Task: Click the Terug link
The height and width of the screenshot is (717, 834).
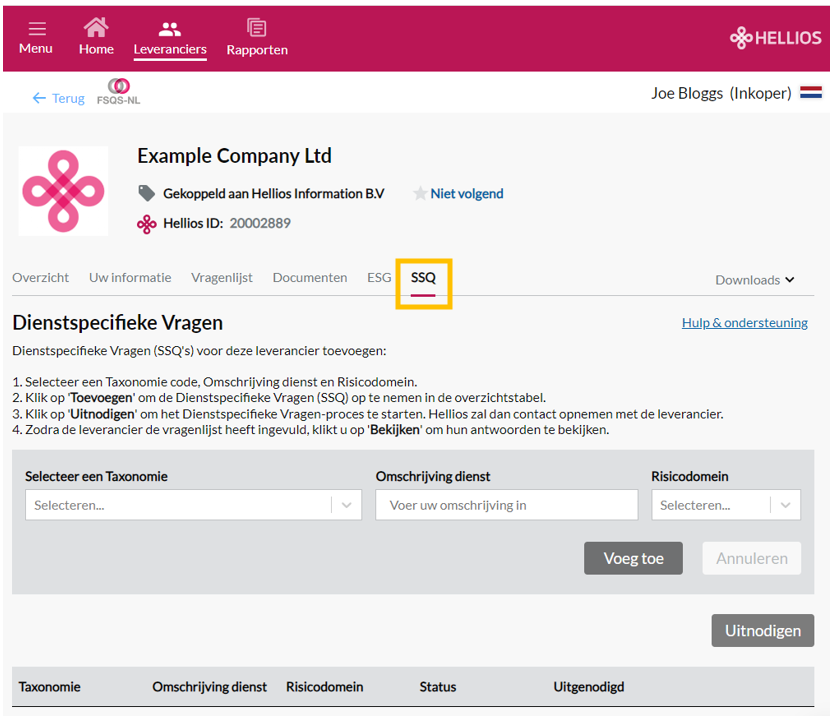Action: click(x=68, y=98)
